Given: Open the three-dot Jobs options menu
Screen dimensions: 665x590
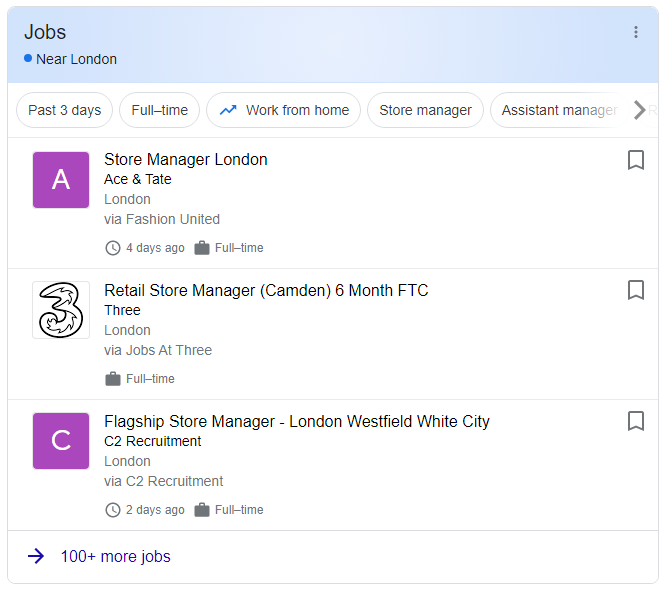Looking at the screenshot, I should click(635, 32).
